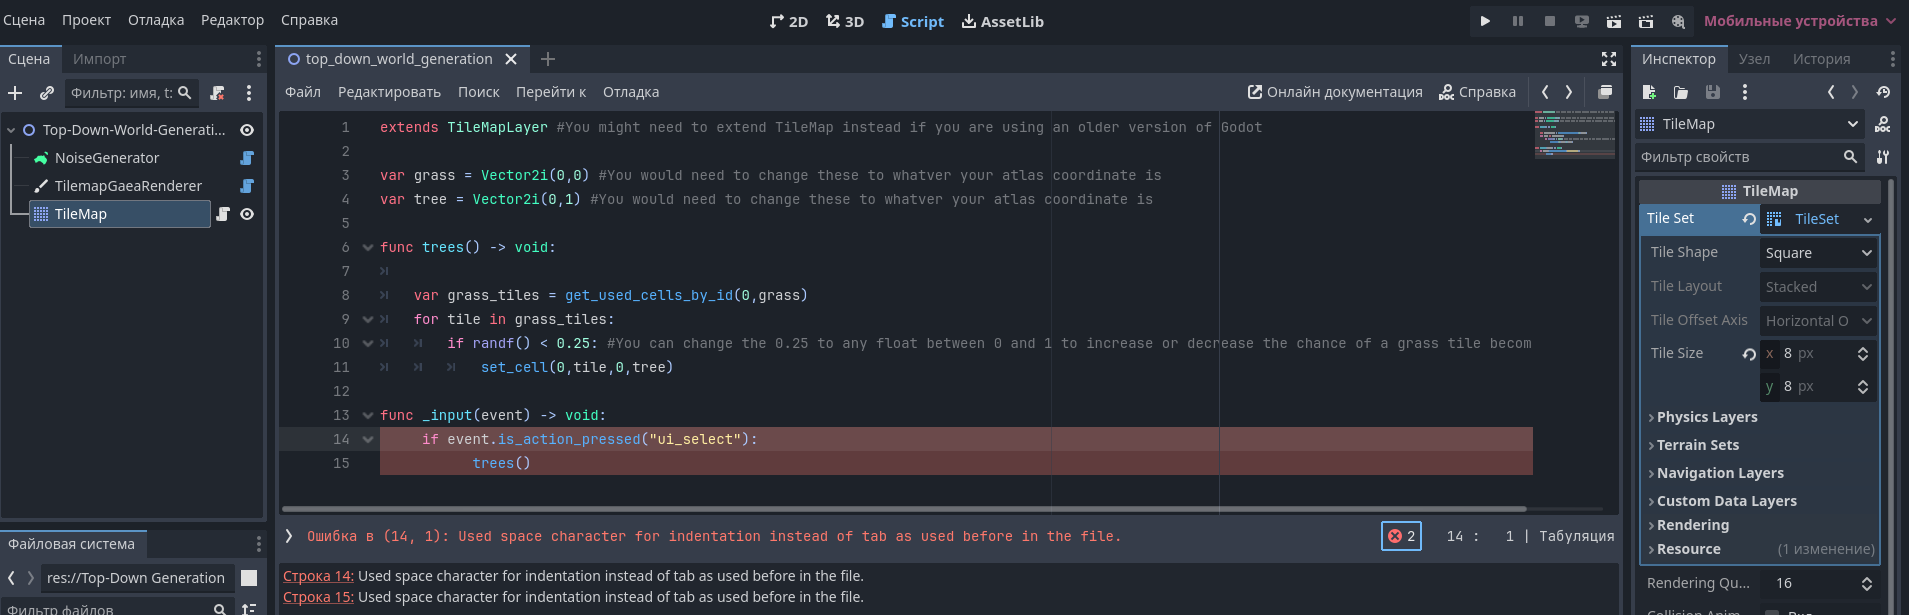Open the script attached to NoiseGenerator
This screenshot has height=615, width=1909.
coord(247,158)
